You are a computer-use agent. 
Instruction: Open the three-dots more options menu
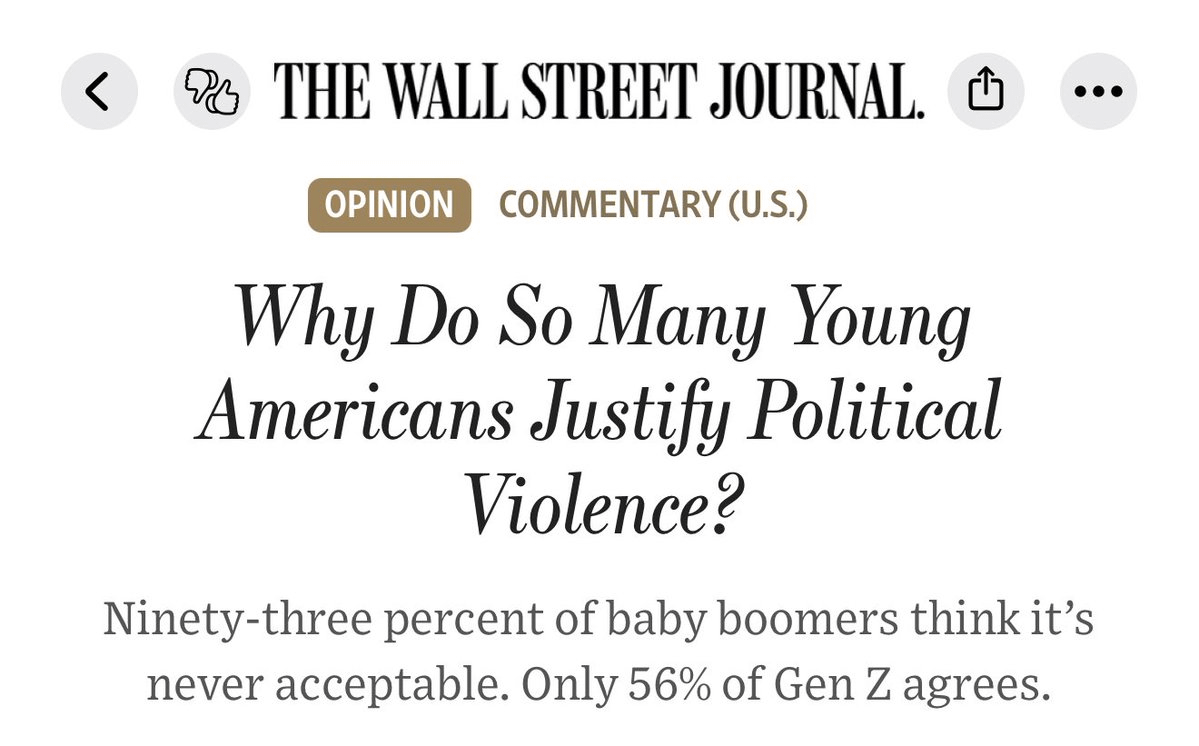pyautogui.click(x=1098, y=91)
